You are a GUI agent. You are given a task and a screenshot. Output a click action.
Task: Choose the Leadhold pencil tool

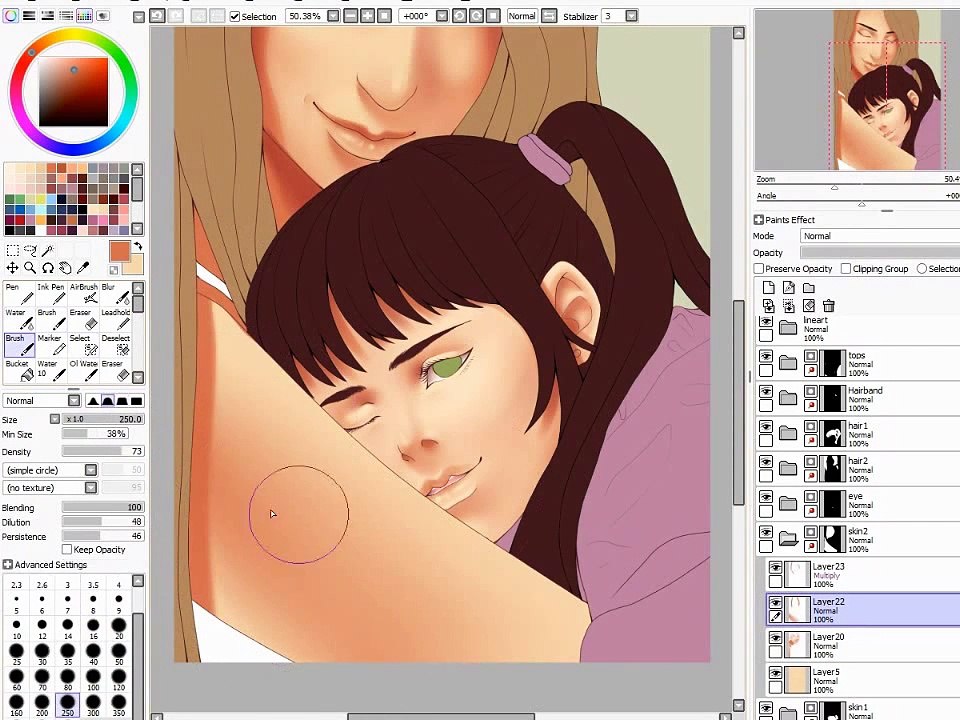(115, 319)
